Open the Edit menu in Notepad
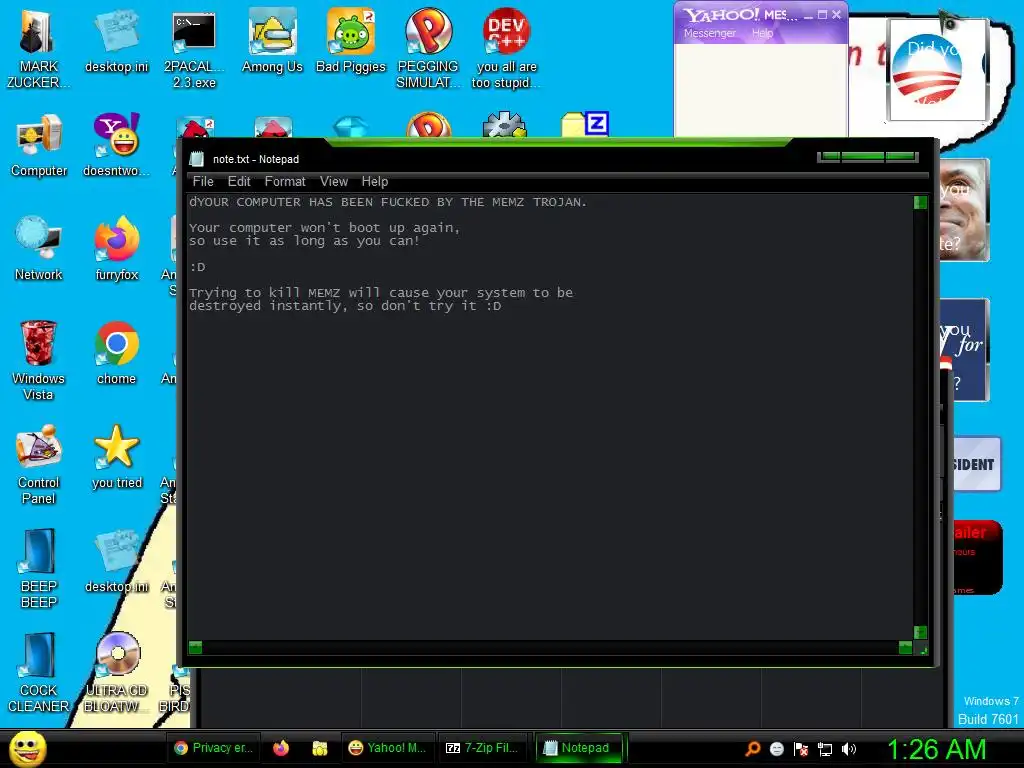1024x768 pixels. (239, 182)
